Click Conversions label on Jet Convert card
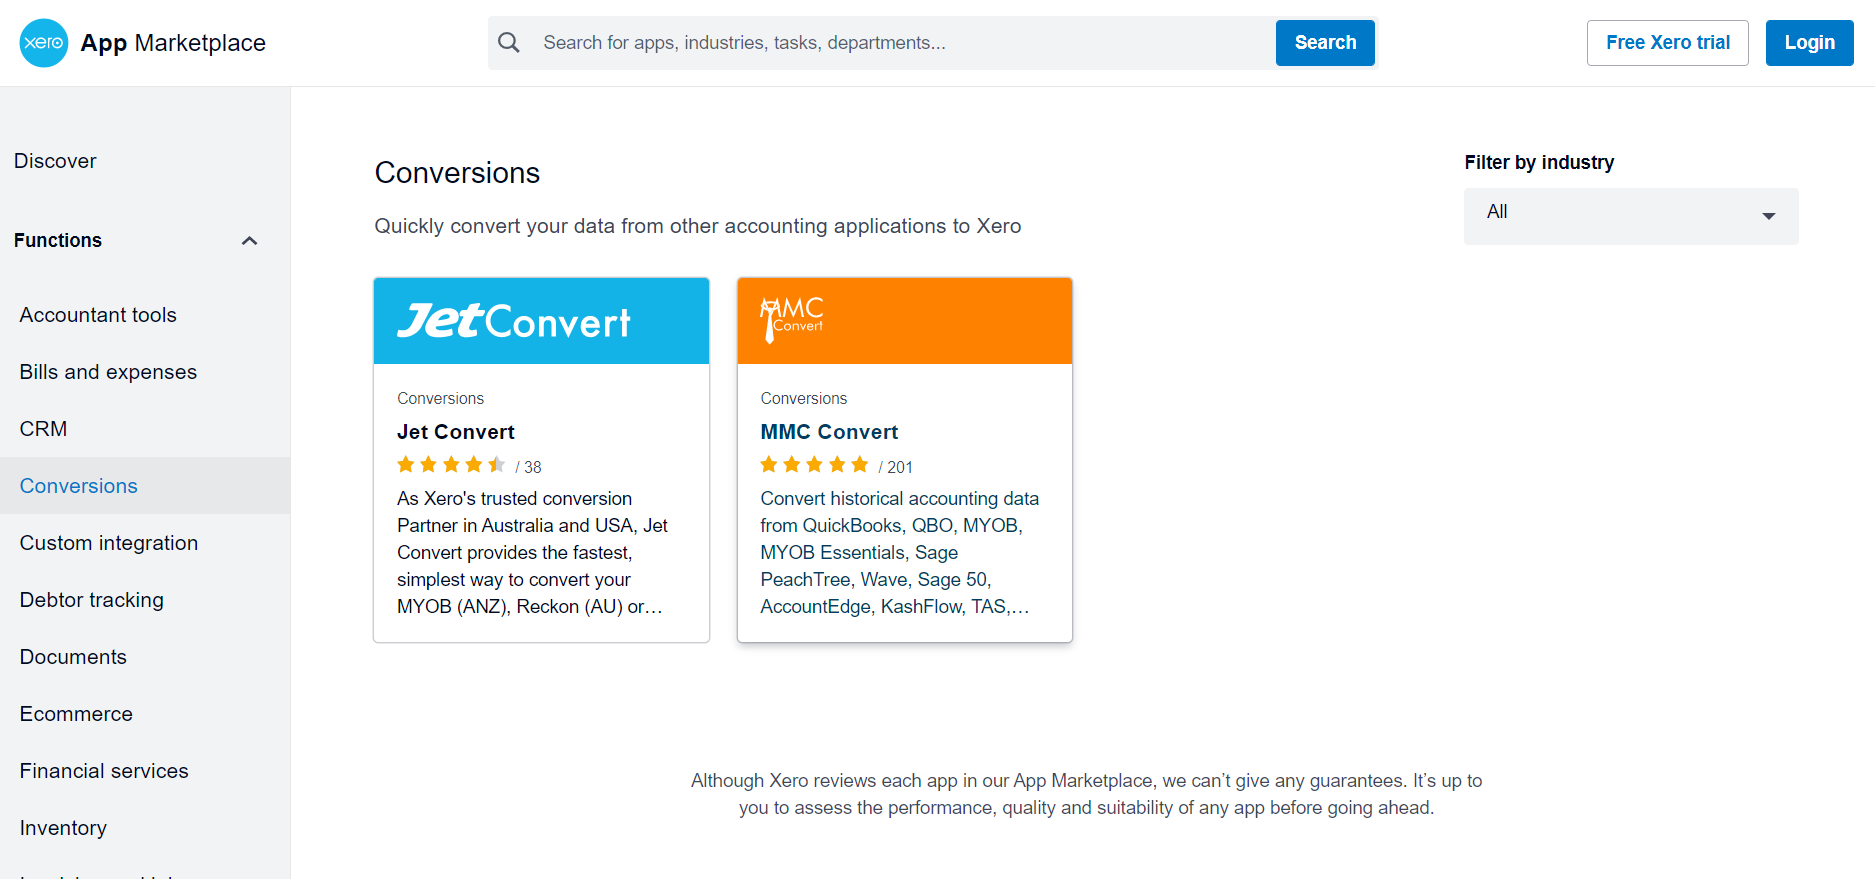This screenshot has height=879, width=1875. (x=440, y=398)
